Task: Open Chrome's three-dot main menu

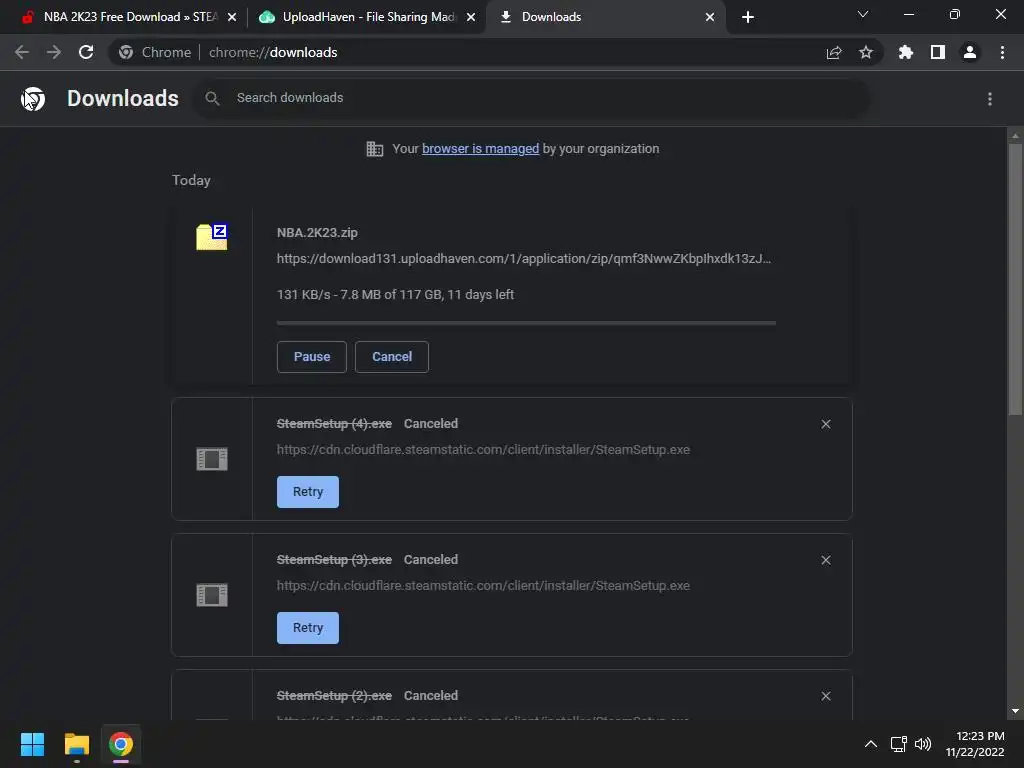Action: point(1002,52)
